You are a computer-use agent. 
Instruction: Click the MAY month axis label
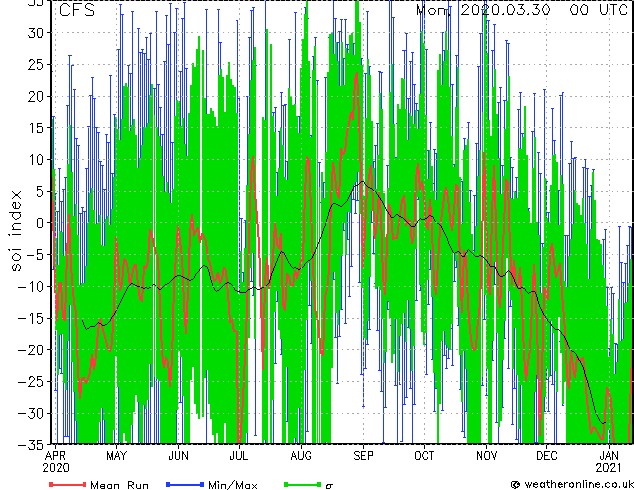(x=116, y=456)
